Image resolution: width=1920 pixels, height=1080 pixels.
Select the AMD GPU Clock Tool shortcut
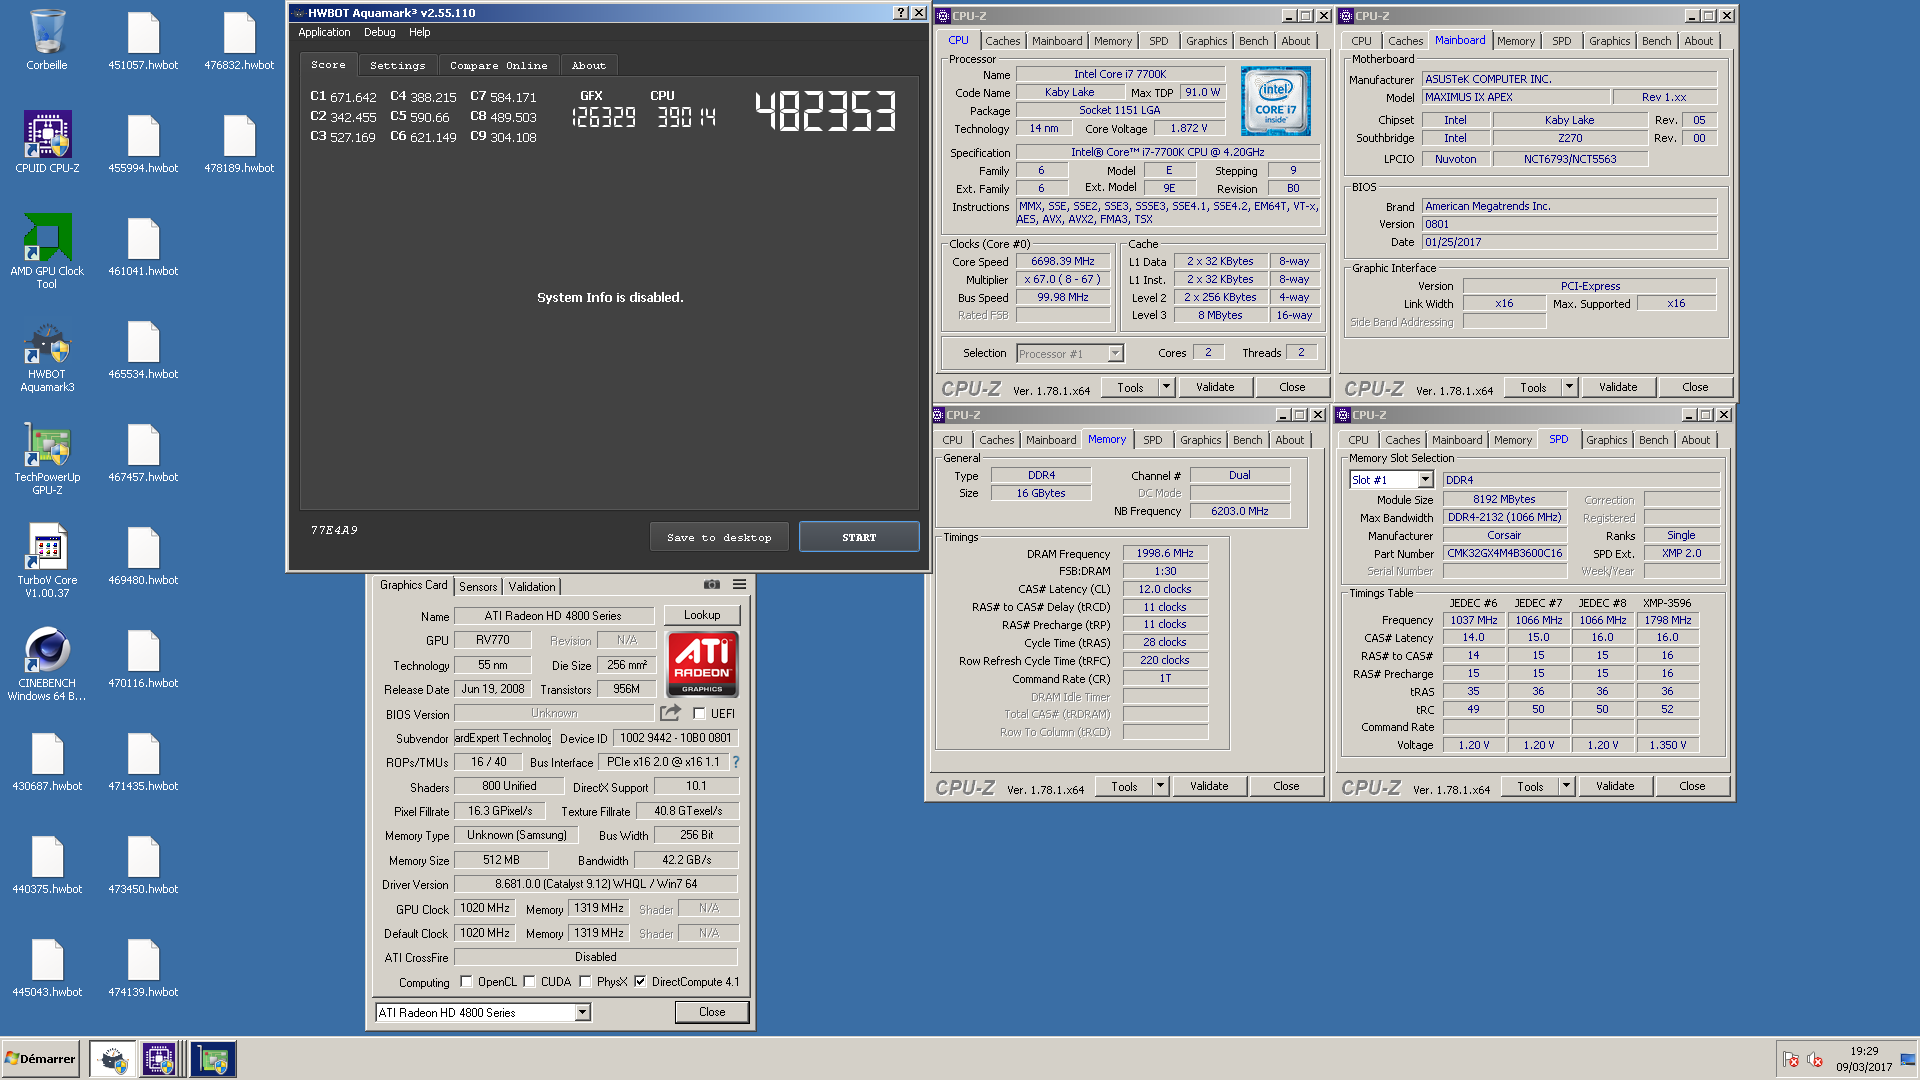pos(47,251)
